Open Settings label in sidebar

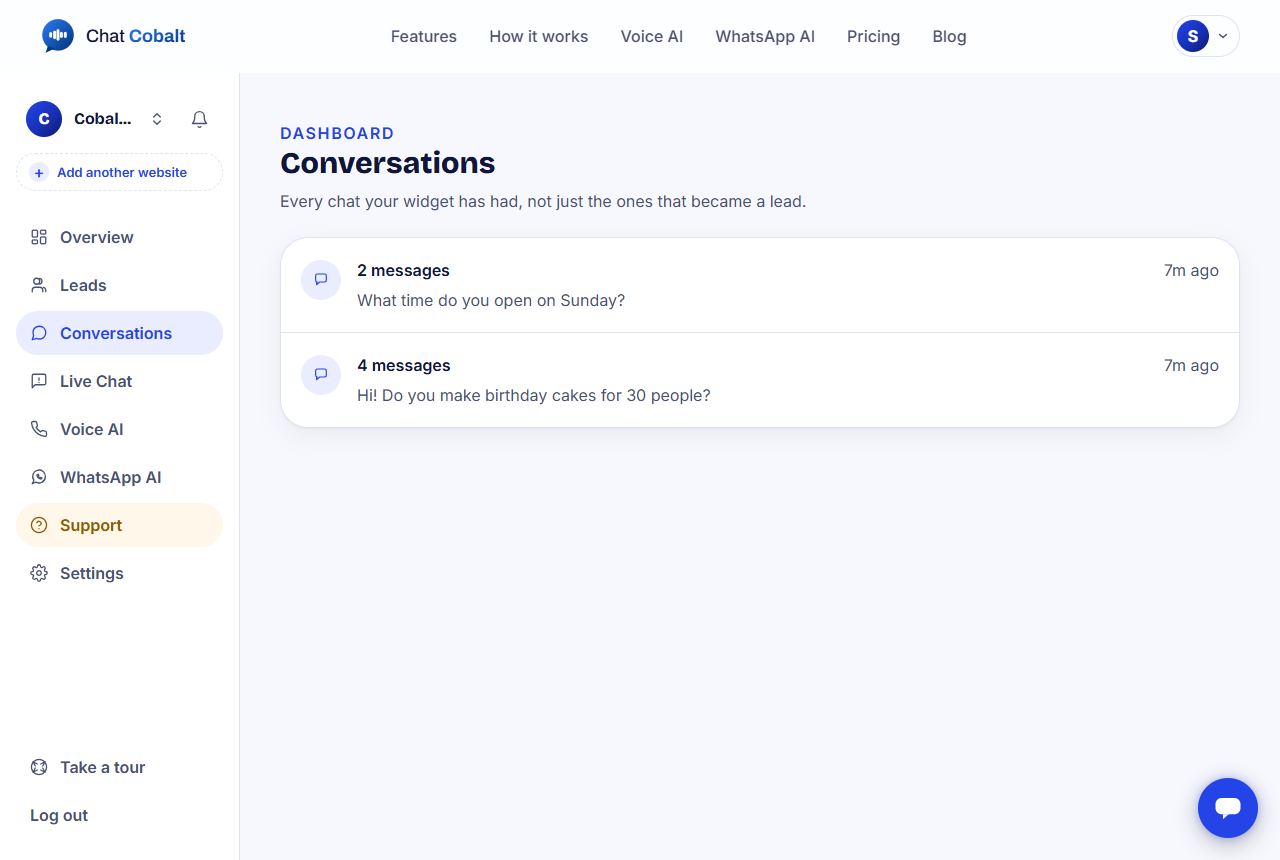pyautogui.click(x=92, y=573)
